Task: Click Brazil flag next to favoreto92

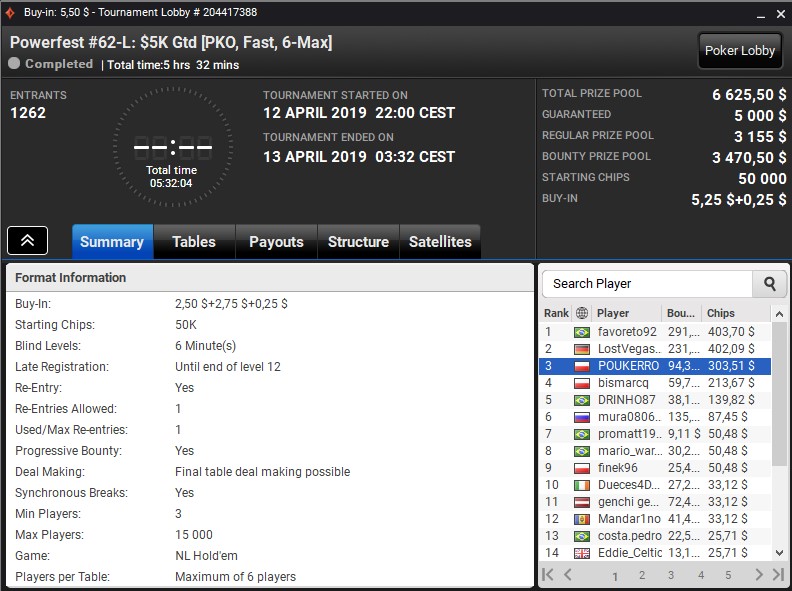Action: coord(582,332)
